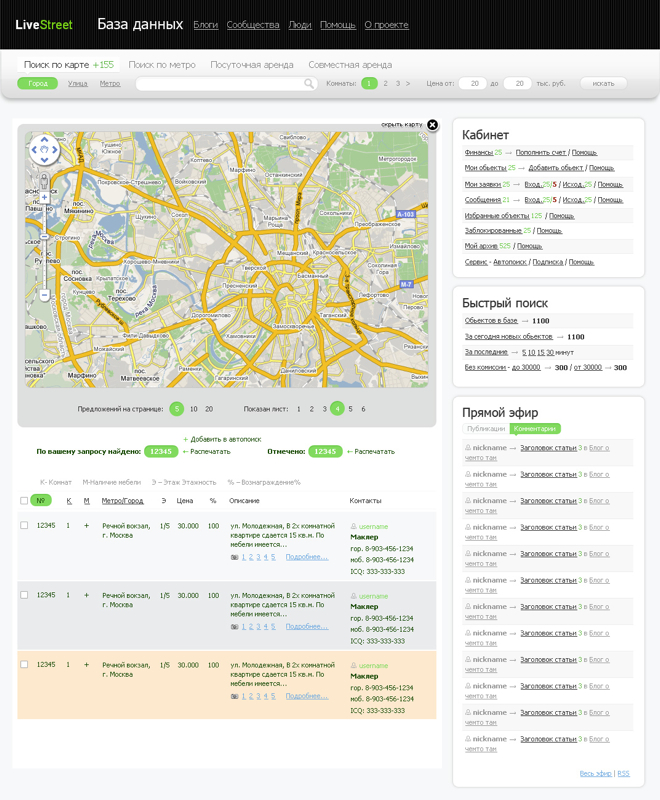
Task: Click the map zoom-in plus button
Action: click(44, 198)
